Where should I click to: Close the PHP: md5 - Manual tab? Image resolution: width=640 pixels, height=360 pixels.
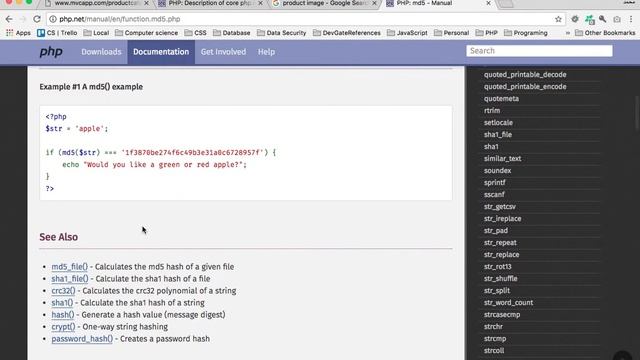[x=488, y=3]
